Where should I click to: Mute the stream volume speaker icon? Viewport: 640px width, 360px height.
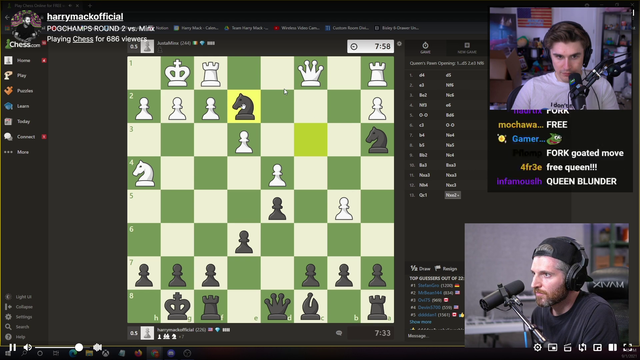point(28,347)
